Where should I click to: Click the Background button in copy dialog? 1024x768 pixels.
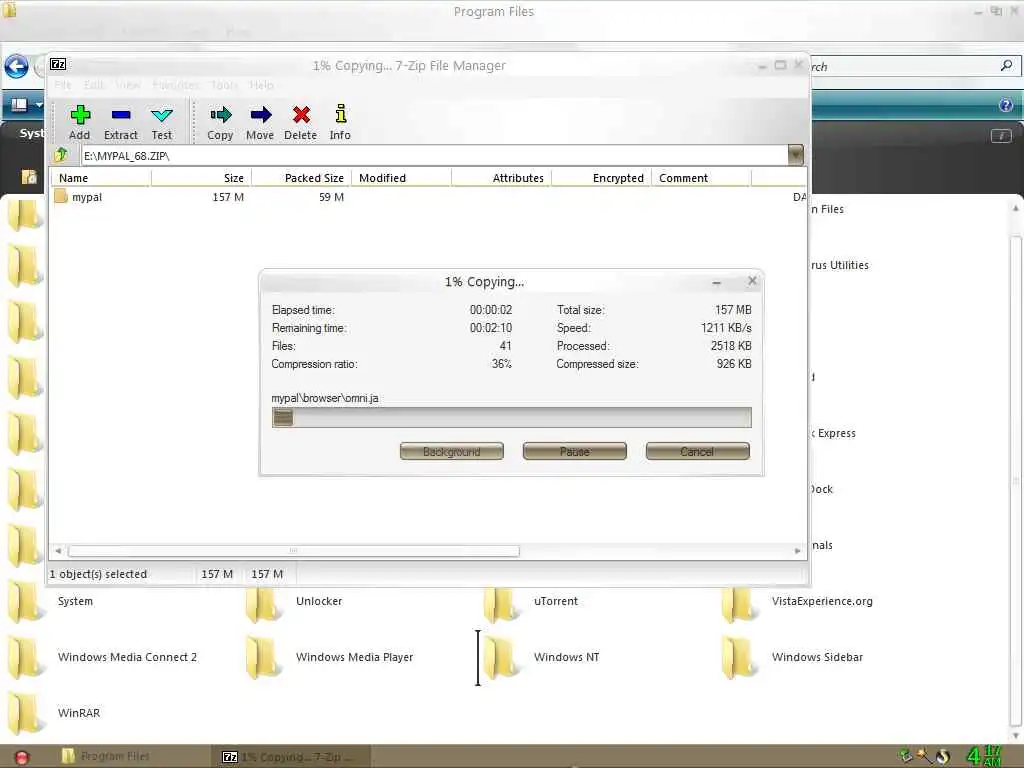(452, 451)
